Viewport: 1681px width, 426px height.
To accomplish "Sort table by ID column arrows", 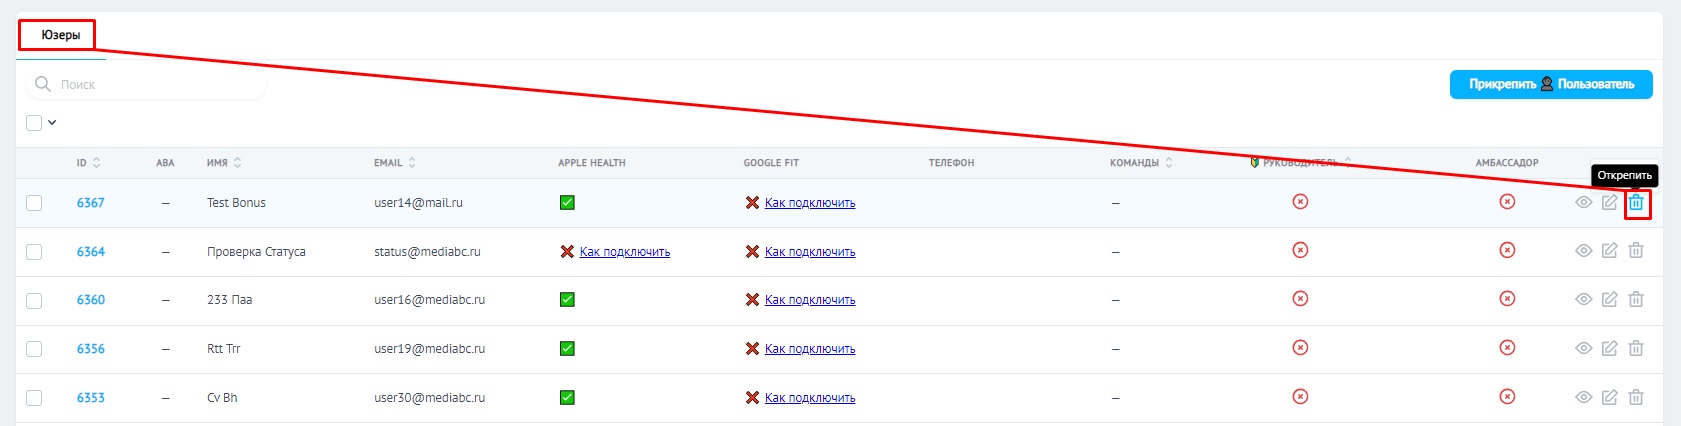I will click(96, 163).
